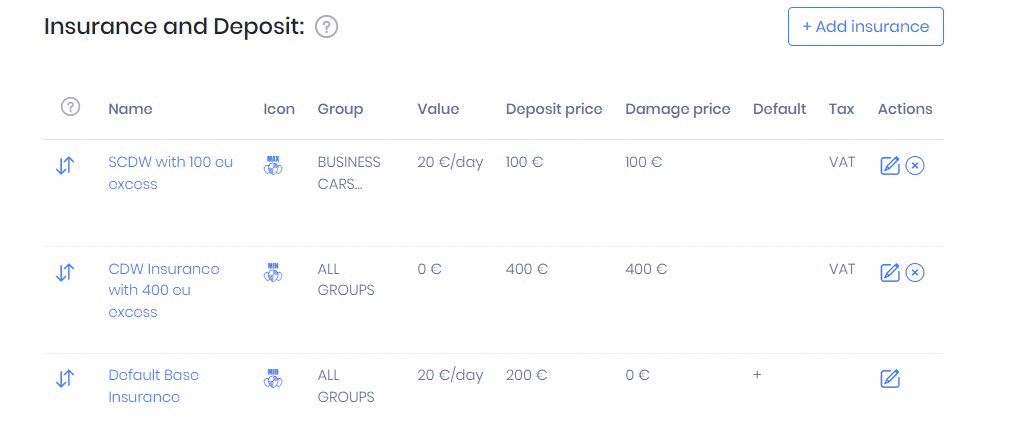
Task: Delete the CDW Insurance with 400 eu excess
Action: pos(915,272)
